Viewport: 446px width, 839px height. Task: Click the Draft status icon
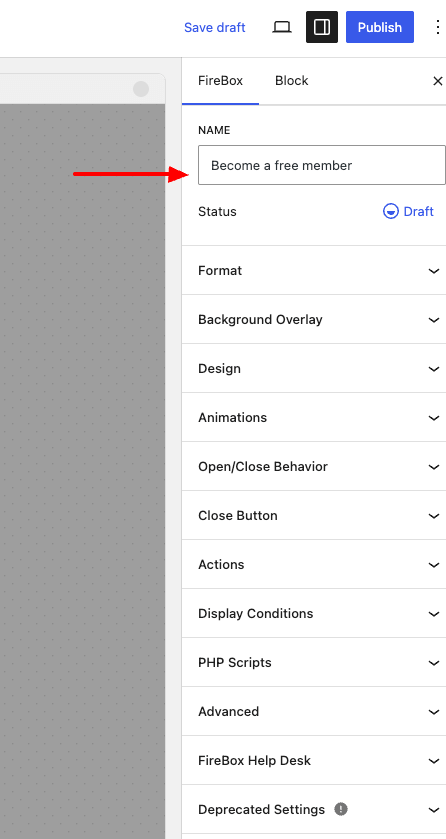pos(391,211)
